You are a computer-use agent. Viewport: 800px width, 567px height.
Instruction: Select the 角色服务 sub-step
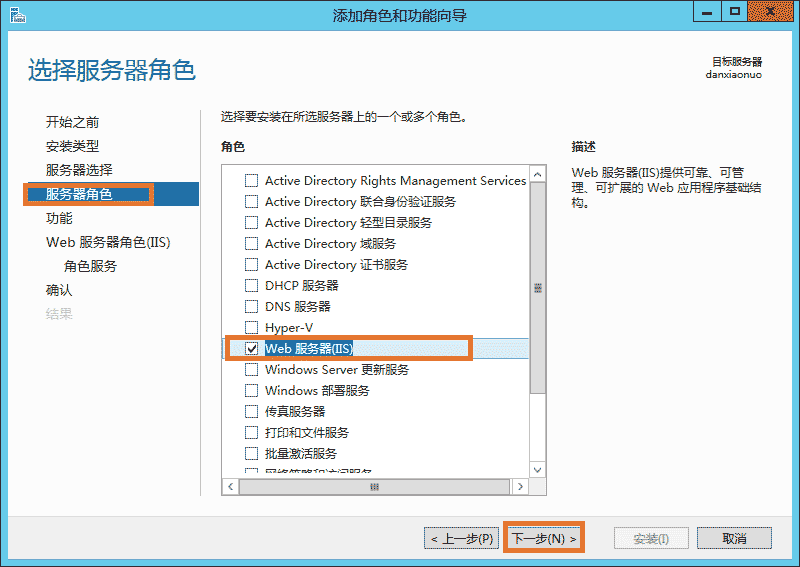pyautogui.click(x=90, y=266)
